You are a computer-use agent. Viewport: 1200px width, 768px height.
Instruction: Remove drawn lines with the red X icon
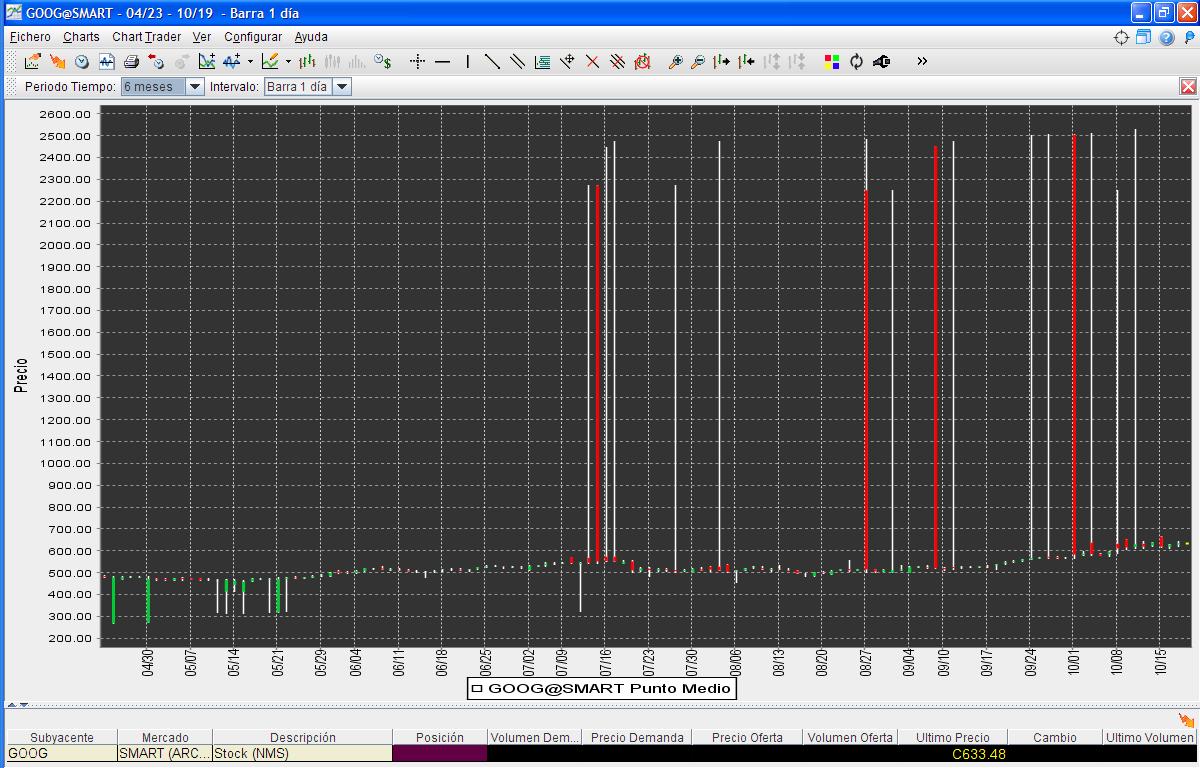click(592, 62)
